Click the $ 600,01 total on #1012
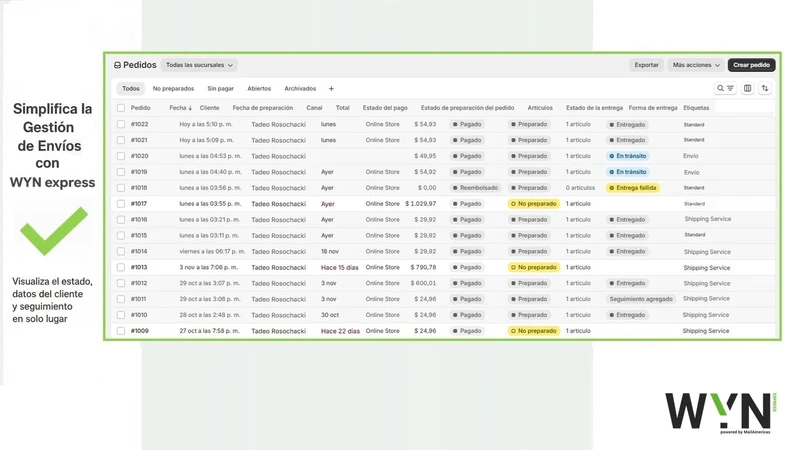Screen dimensions: 800x450 click(x=423, y=283)
